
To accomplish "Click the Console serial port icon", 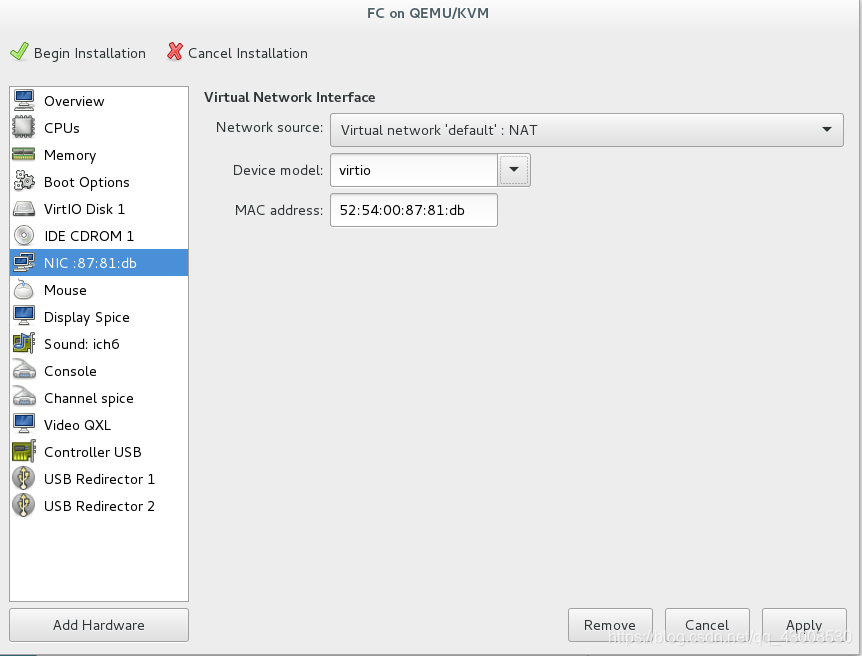I will (x=24, y=370).
